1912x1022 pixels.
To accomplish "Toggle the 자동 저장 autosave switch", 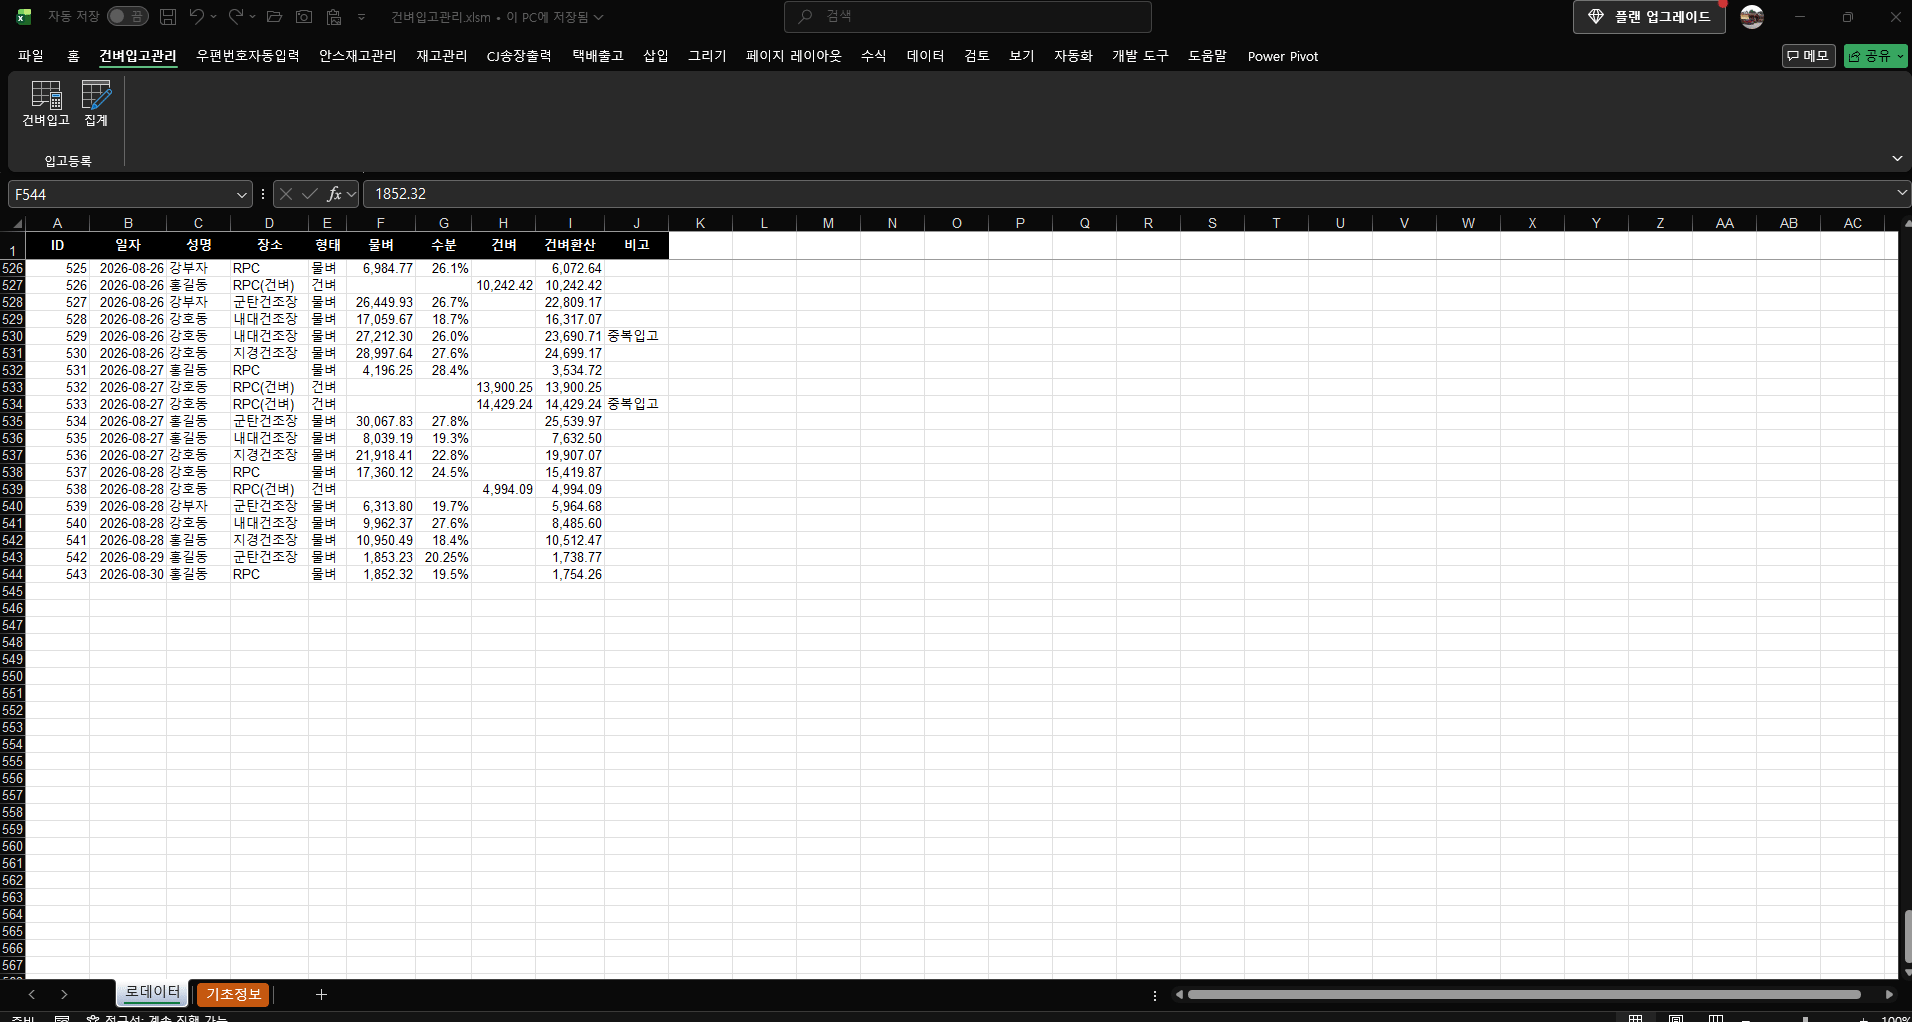I will [128, 17].
